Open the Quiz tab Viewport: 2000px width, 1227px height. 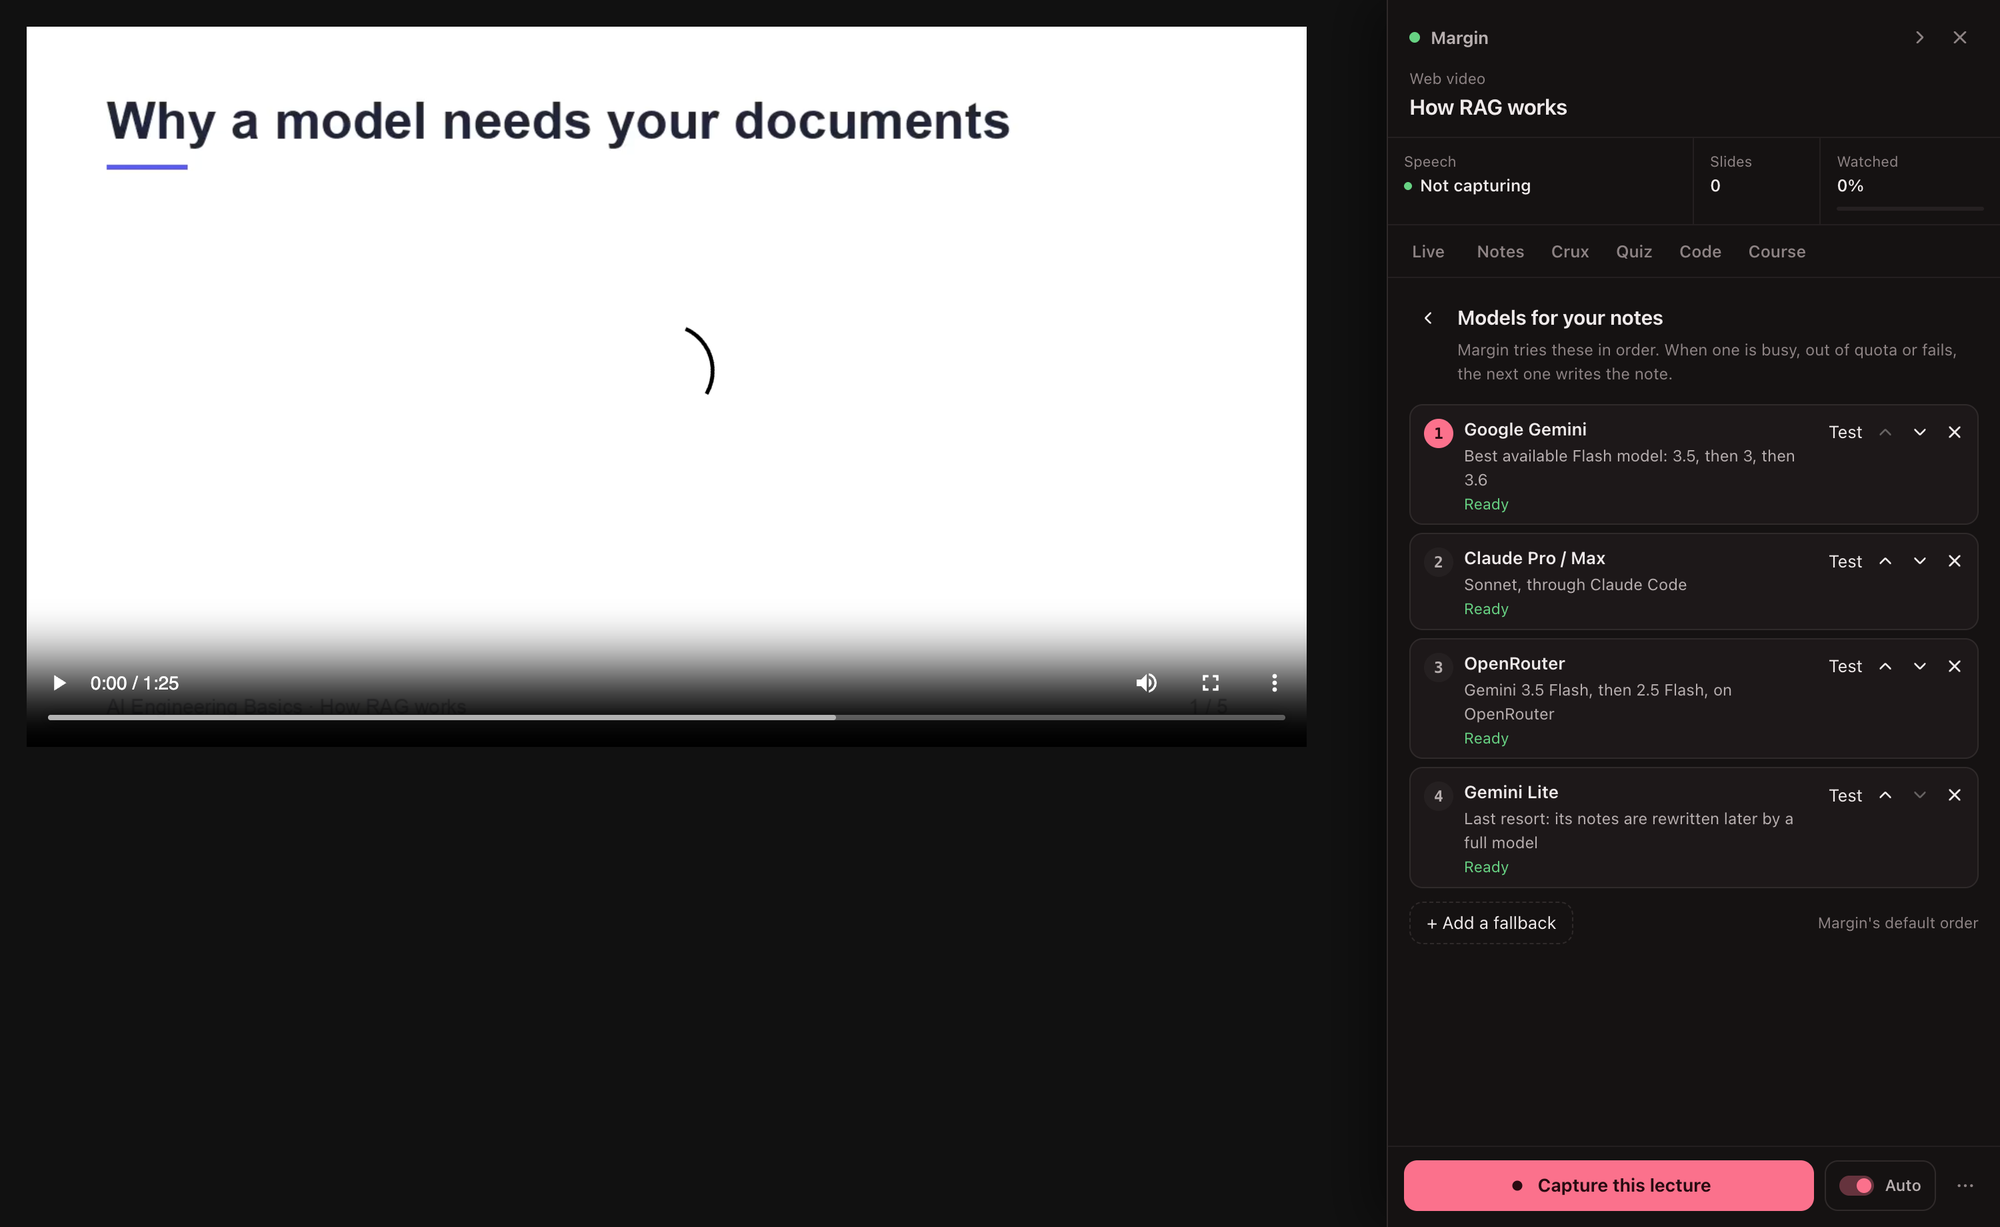(1634, 252)
